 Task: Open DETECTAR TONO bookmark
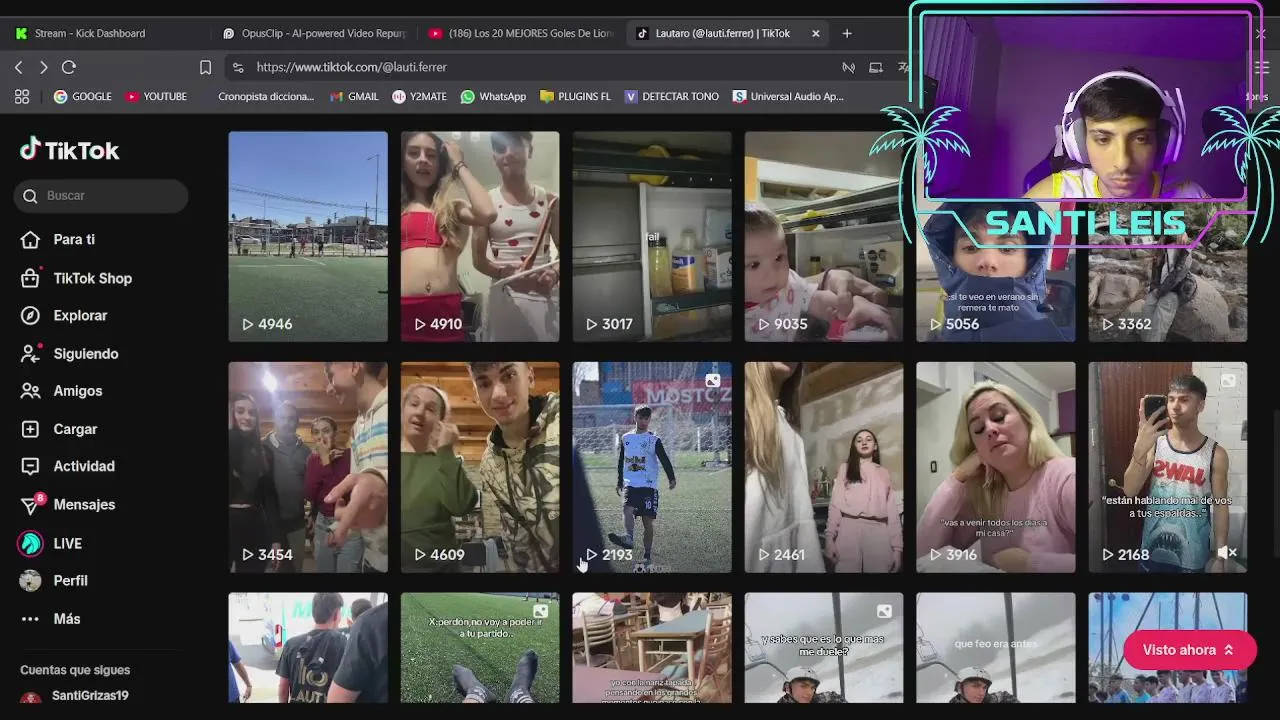pyautogui.click(x=671, y=97)
